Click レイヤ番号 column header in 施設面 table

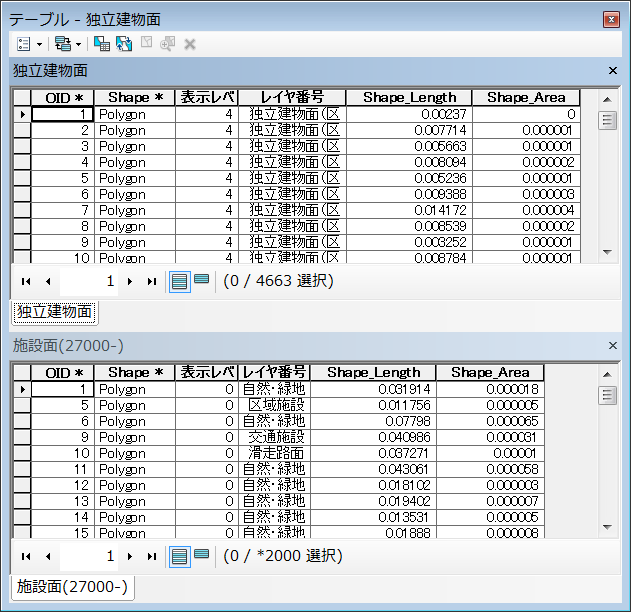274,373
